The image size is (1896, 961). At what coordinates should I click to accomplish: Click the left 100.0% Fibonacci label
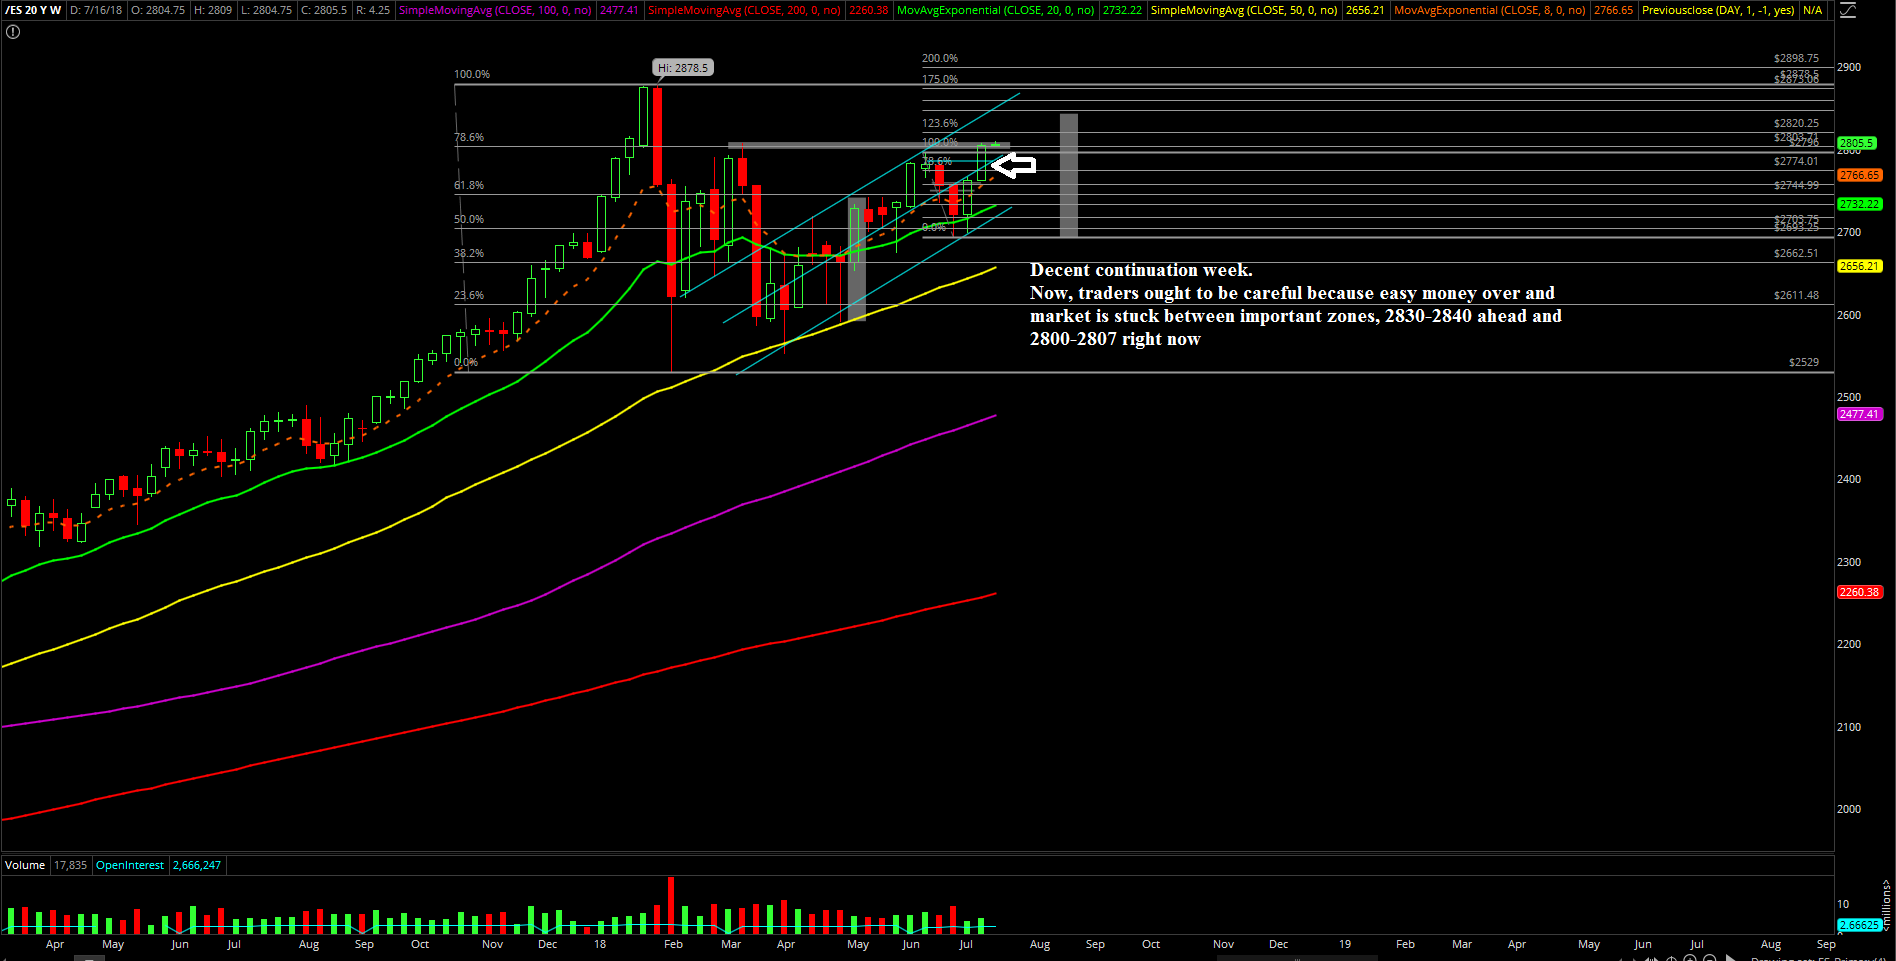[x=472, y=74]
